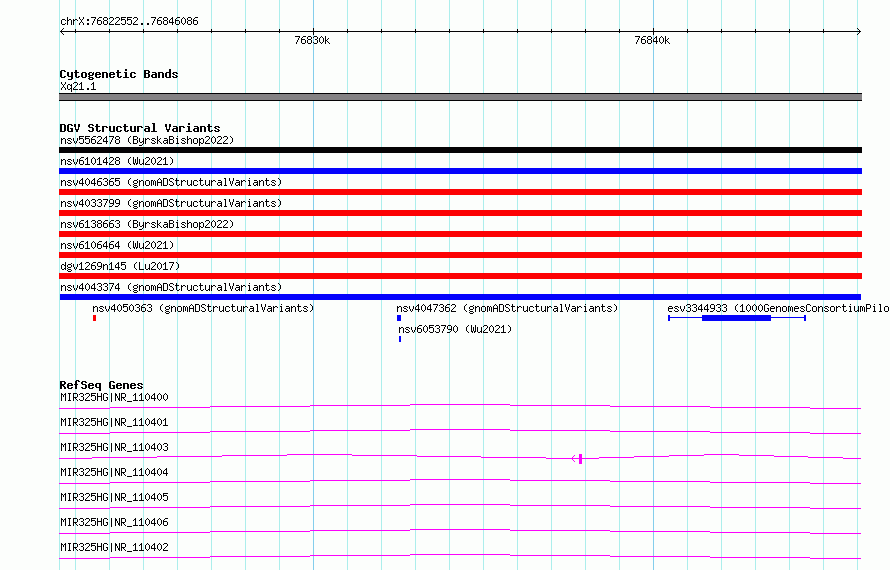Select the magenta NR_110406 transcript line

[460, 531]
